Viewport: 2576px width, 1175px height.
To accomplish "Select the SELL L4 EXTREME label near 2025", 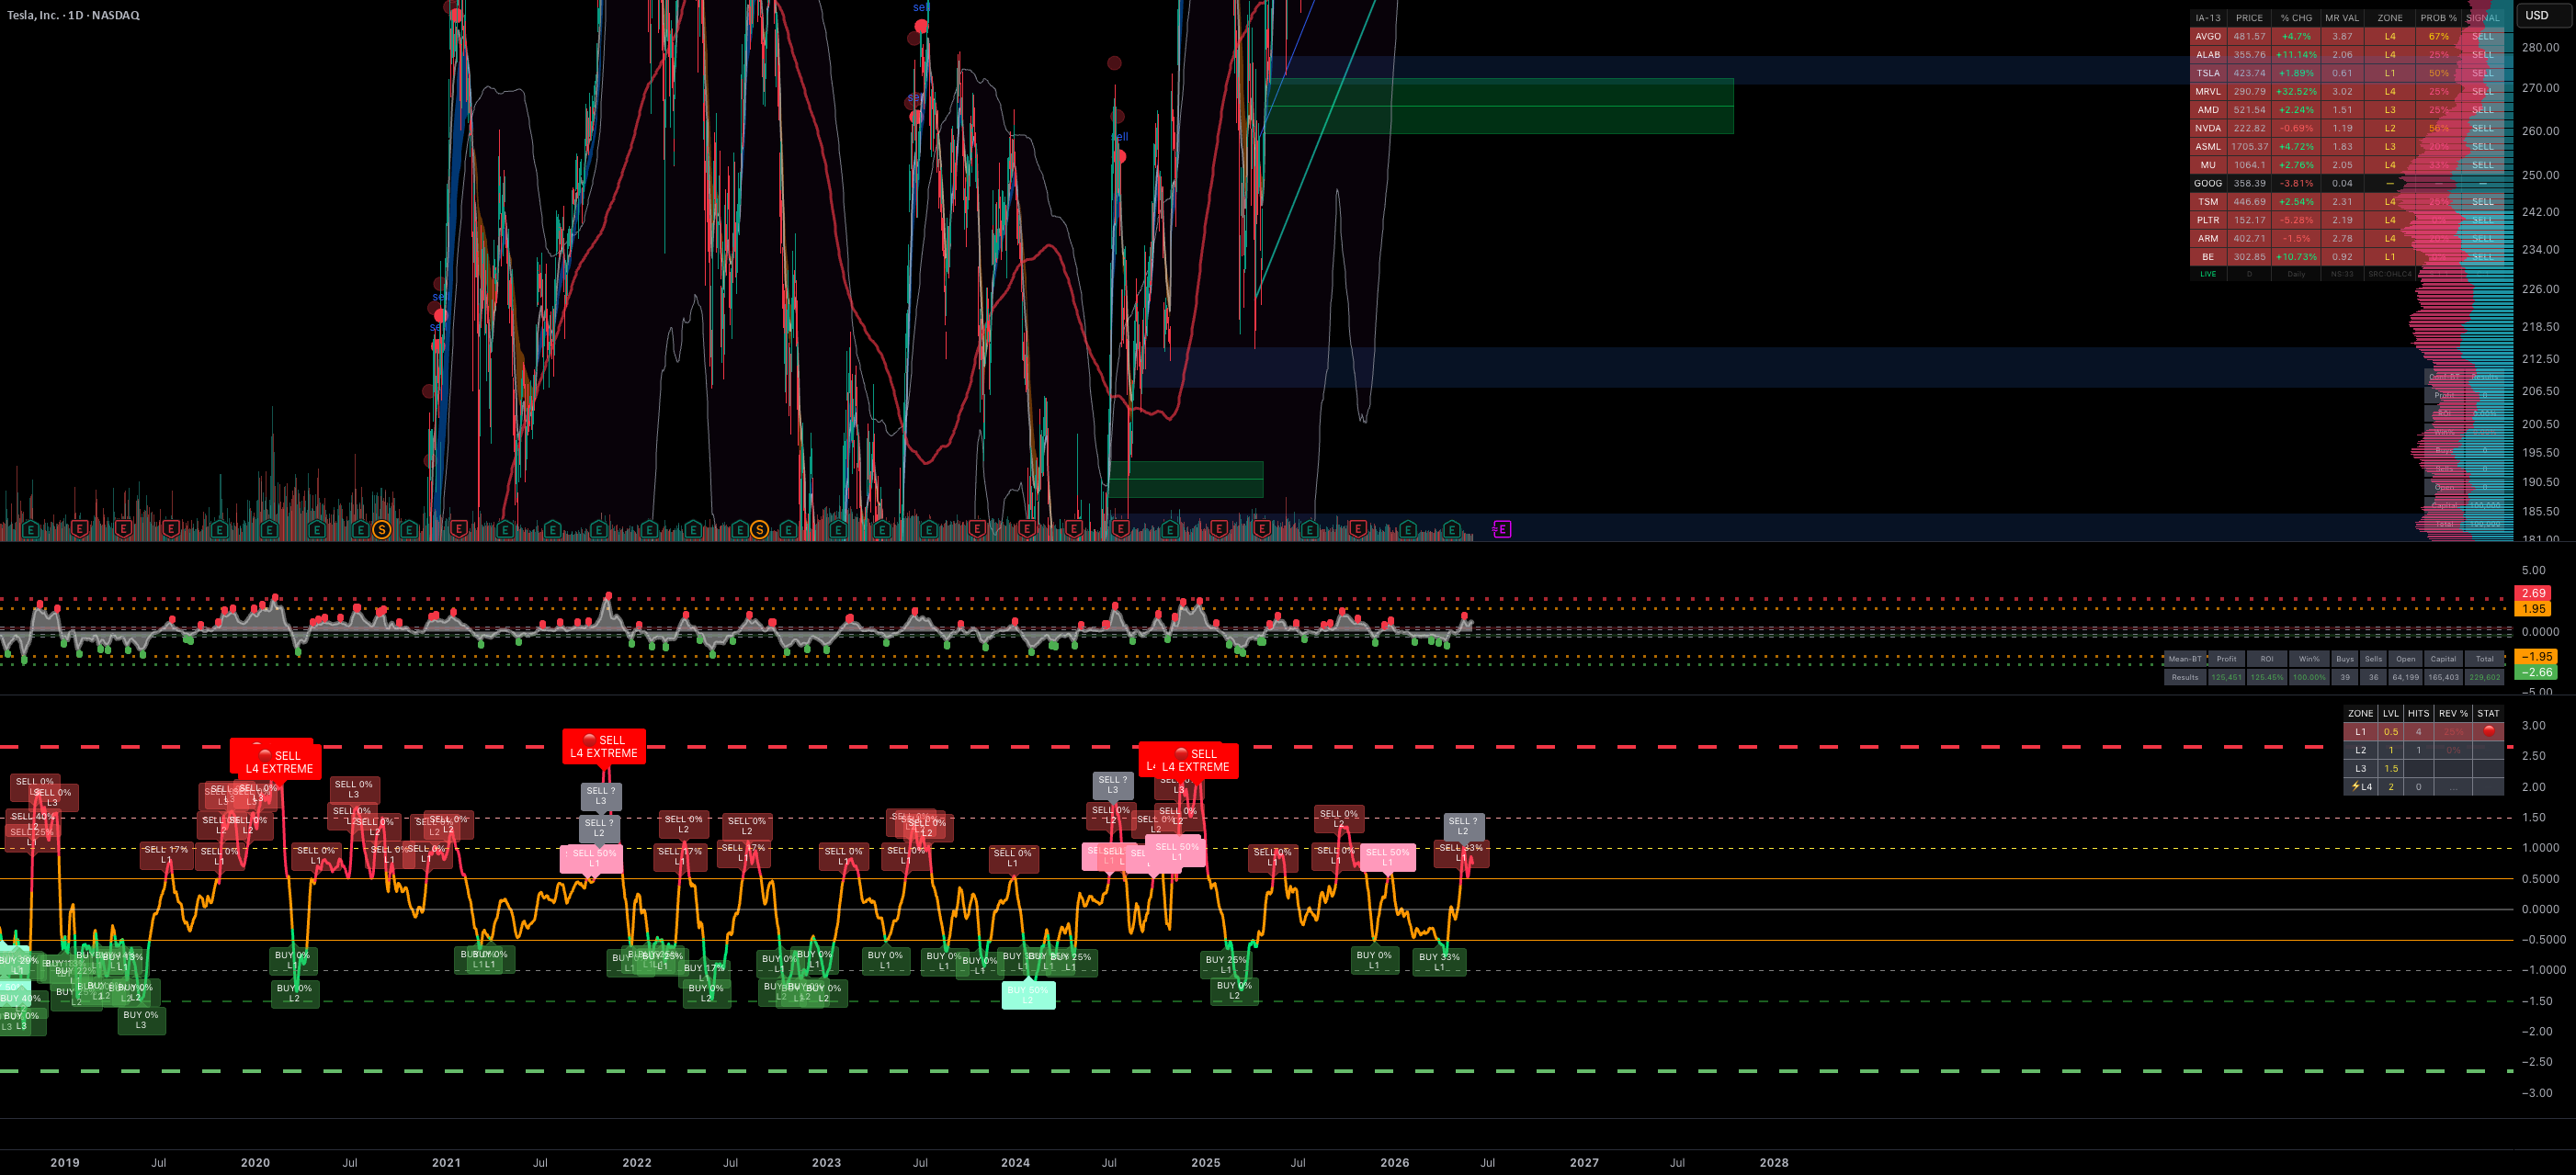I will (x=1196, y=760).
